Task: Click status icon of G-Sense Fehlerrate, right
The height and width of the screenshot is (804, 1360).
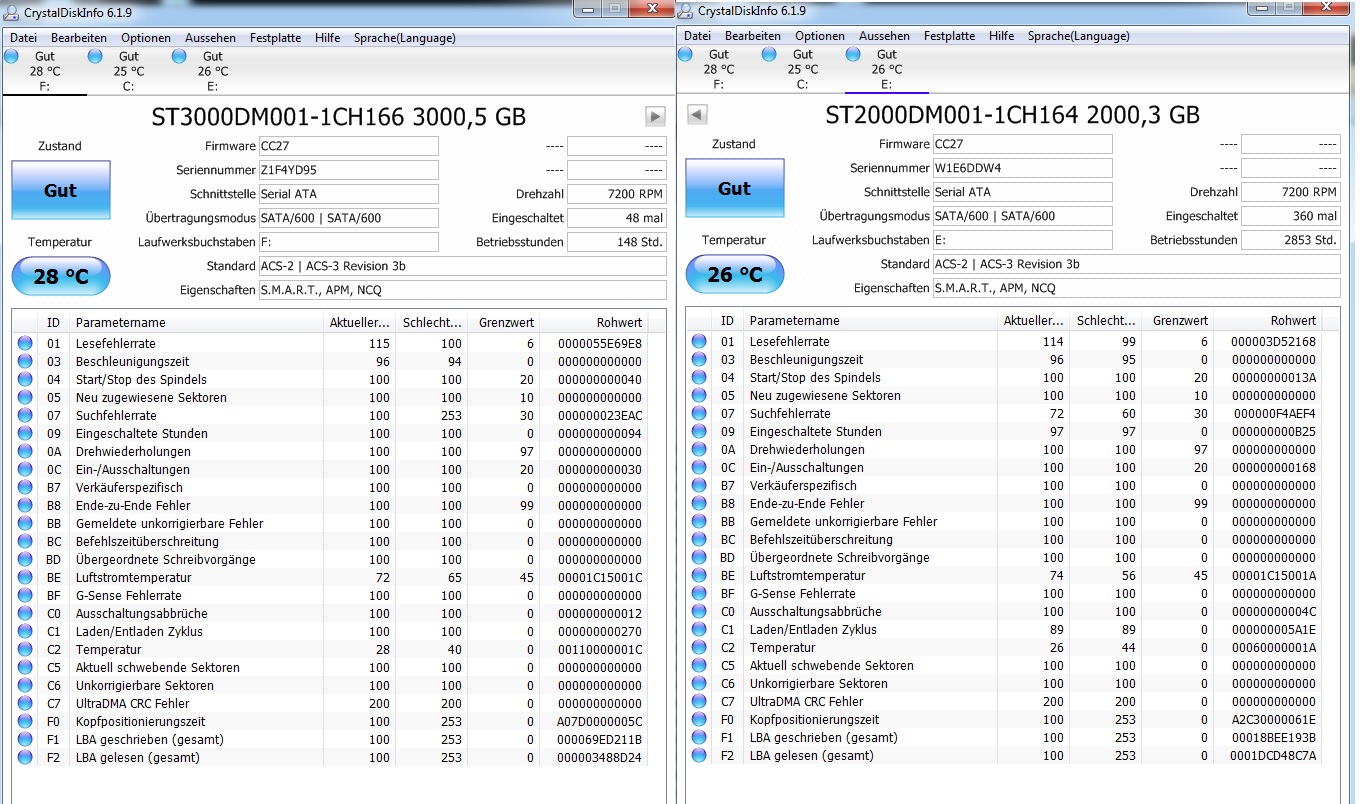Action: coord(698,593)
